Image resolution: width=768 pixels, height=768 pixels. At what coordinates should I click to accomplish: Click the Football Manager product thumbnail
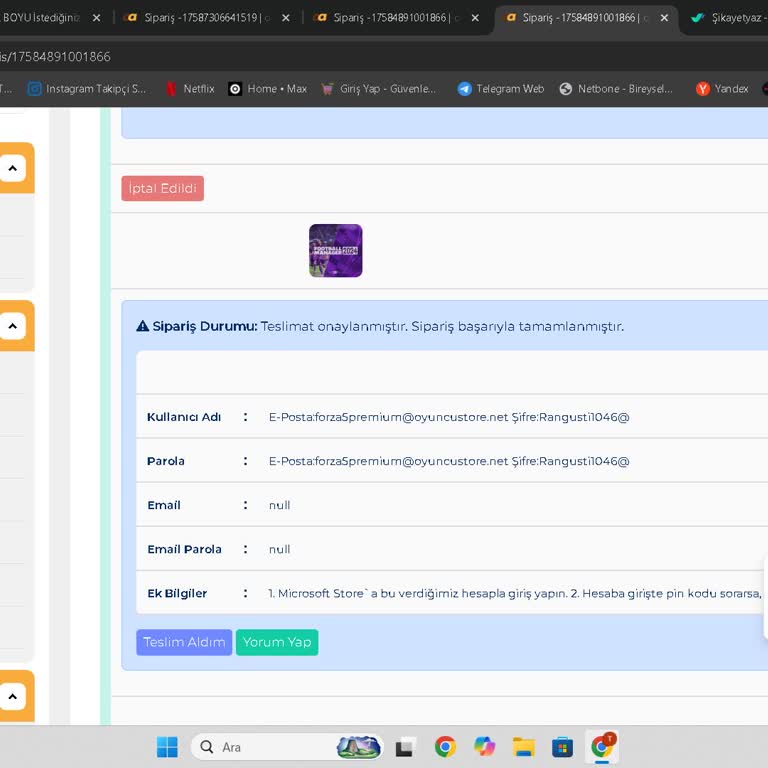pos(336,250)
